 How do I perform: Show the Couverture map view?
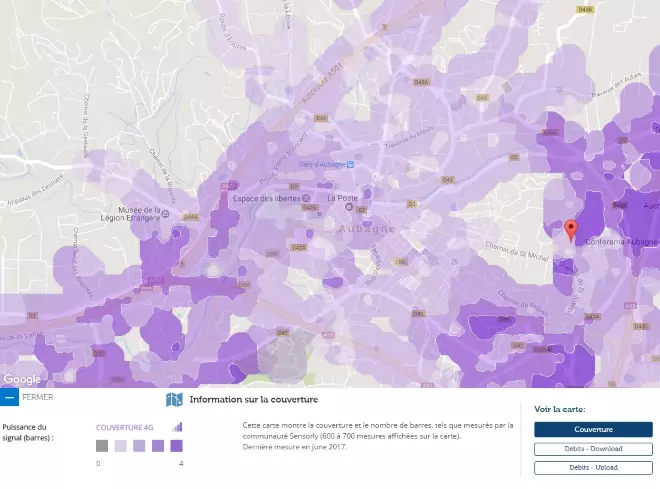(x=593, y=429)
